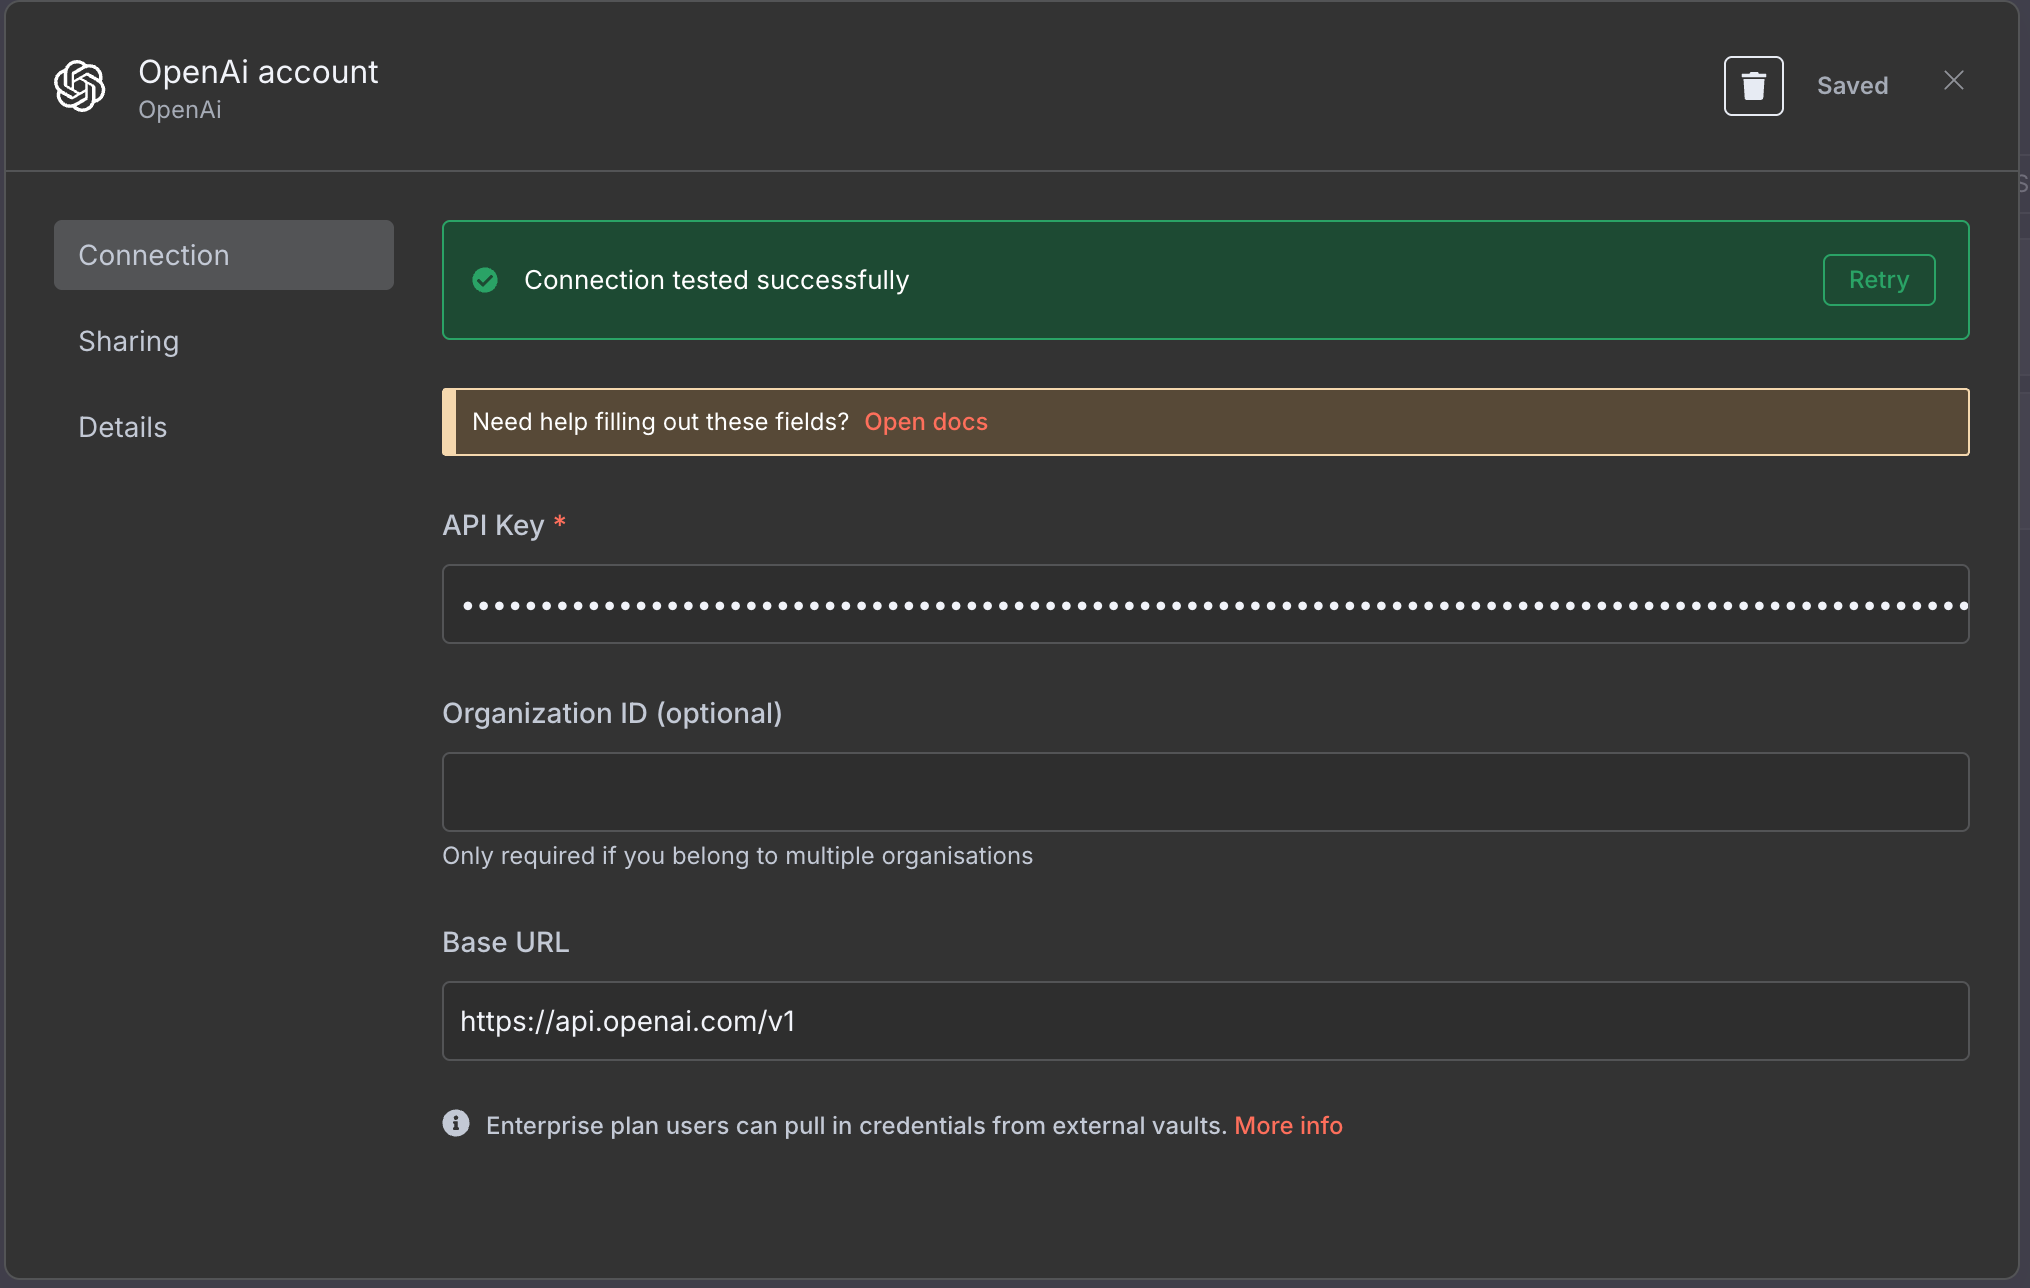
Task: Click the OpenAi account title
Action: coord(258,72)
